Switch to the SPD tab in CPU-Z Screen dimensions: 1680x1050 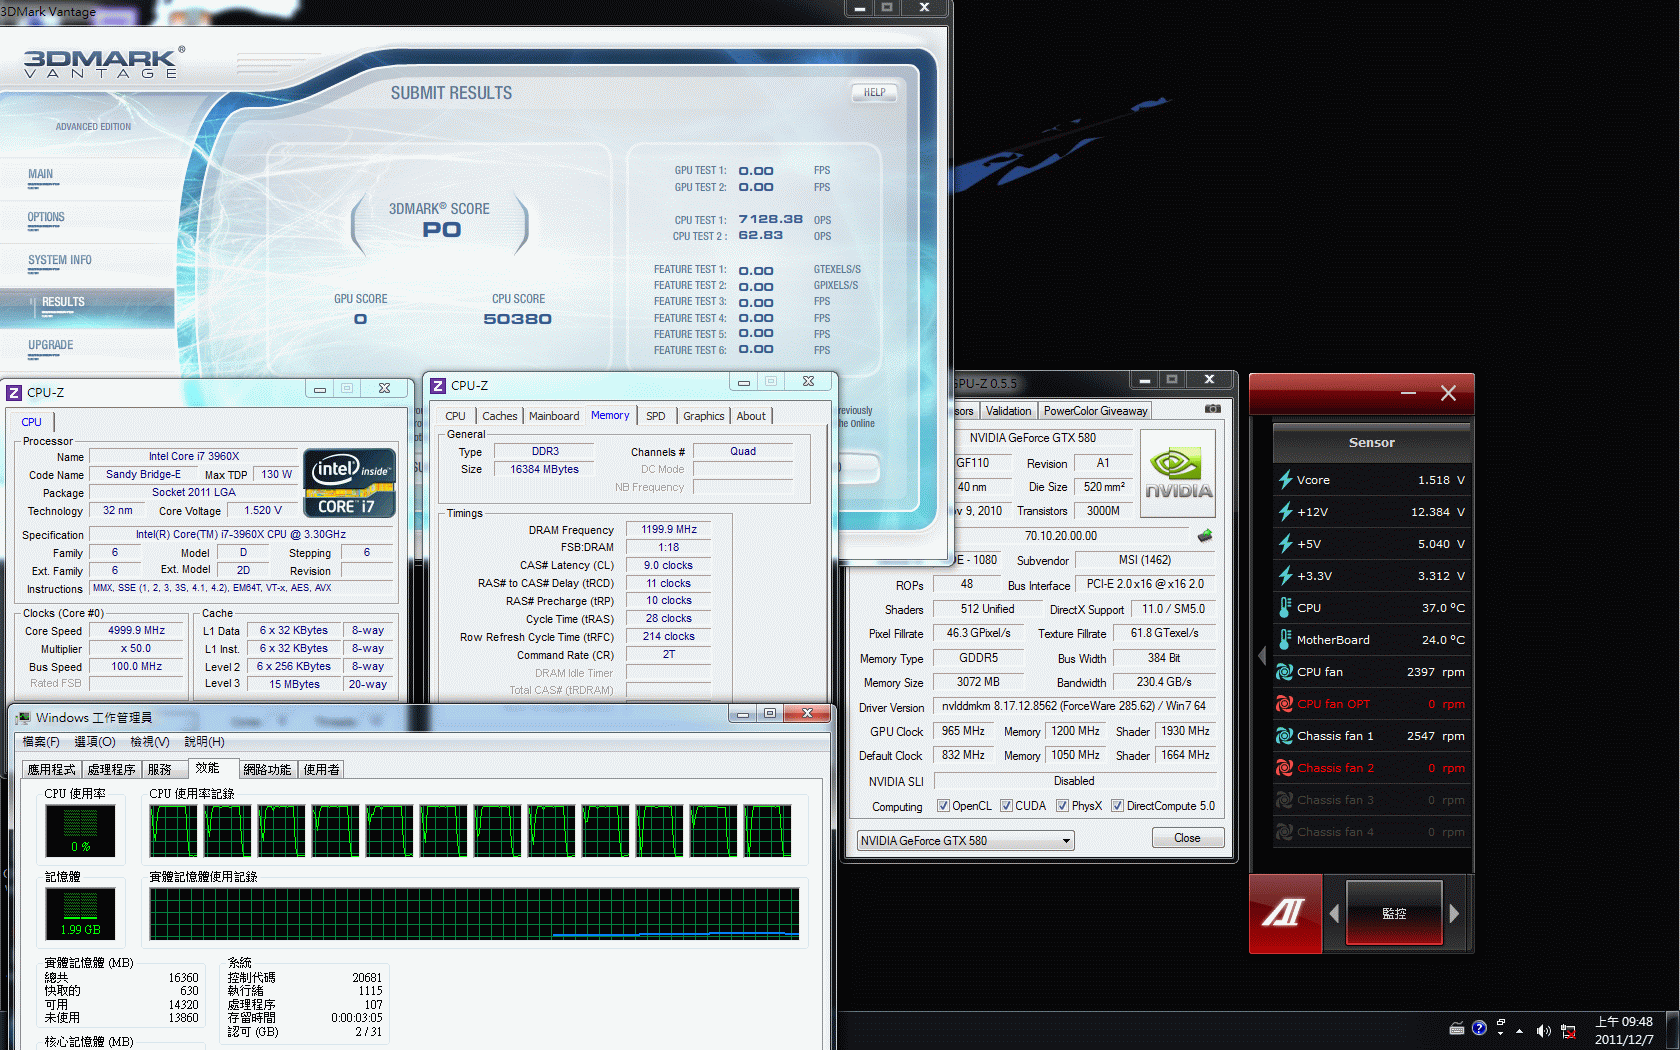point(655,416)
